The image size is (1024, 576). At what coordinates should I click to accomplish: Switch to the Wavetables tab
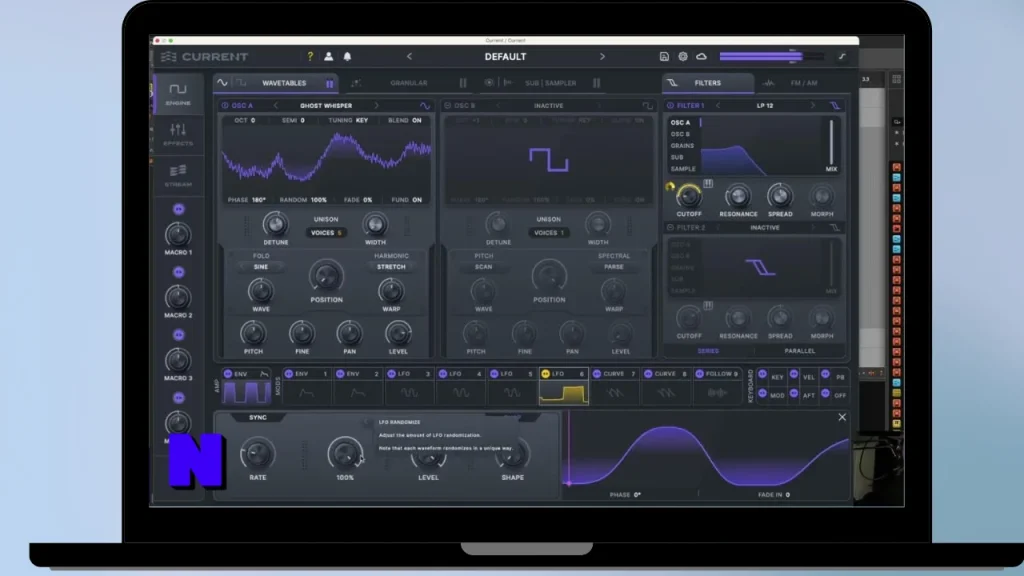[x=284, y=84]
